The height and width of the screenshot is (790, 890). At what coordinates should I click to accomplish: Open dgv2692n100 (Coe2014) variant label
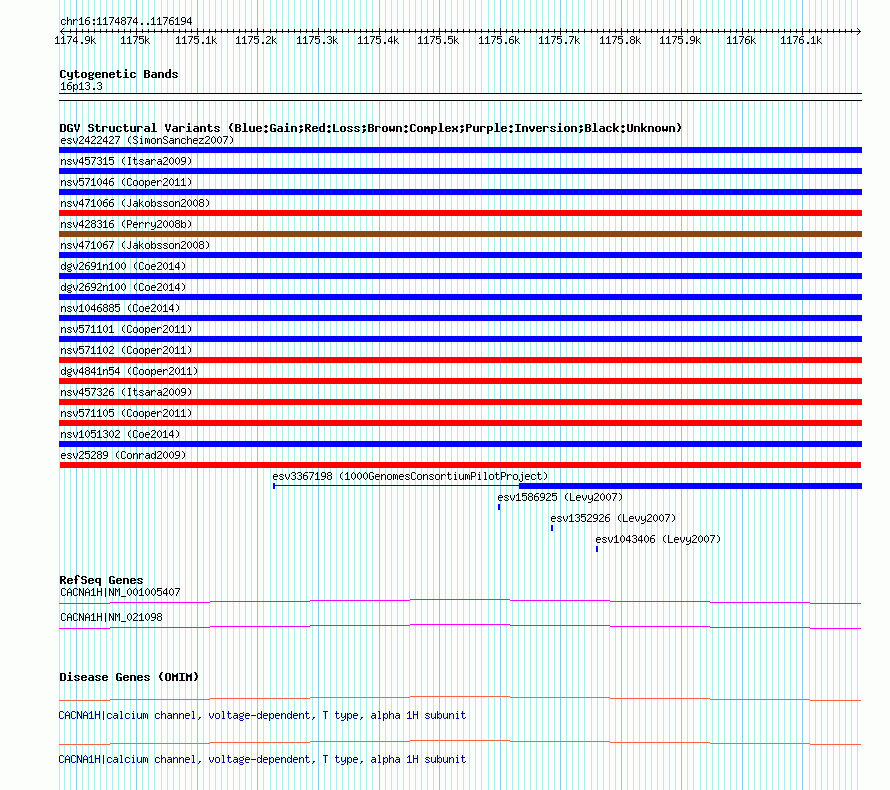click(123, 287)
